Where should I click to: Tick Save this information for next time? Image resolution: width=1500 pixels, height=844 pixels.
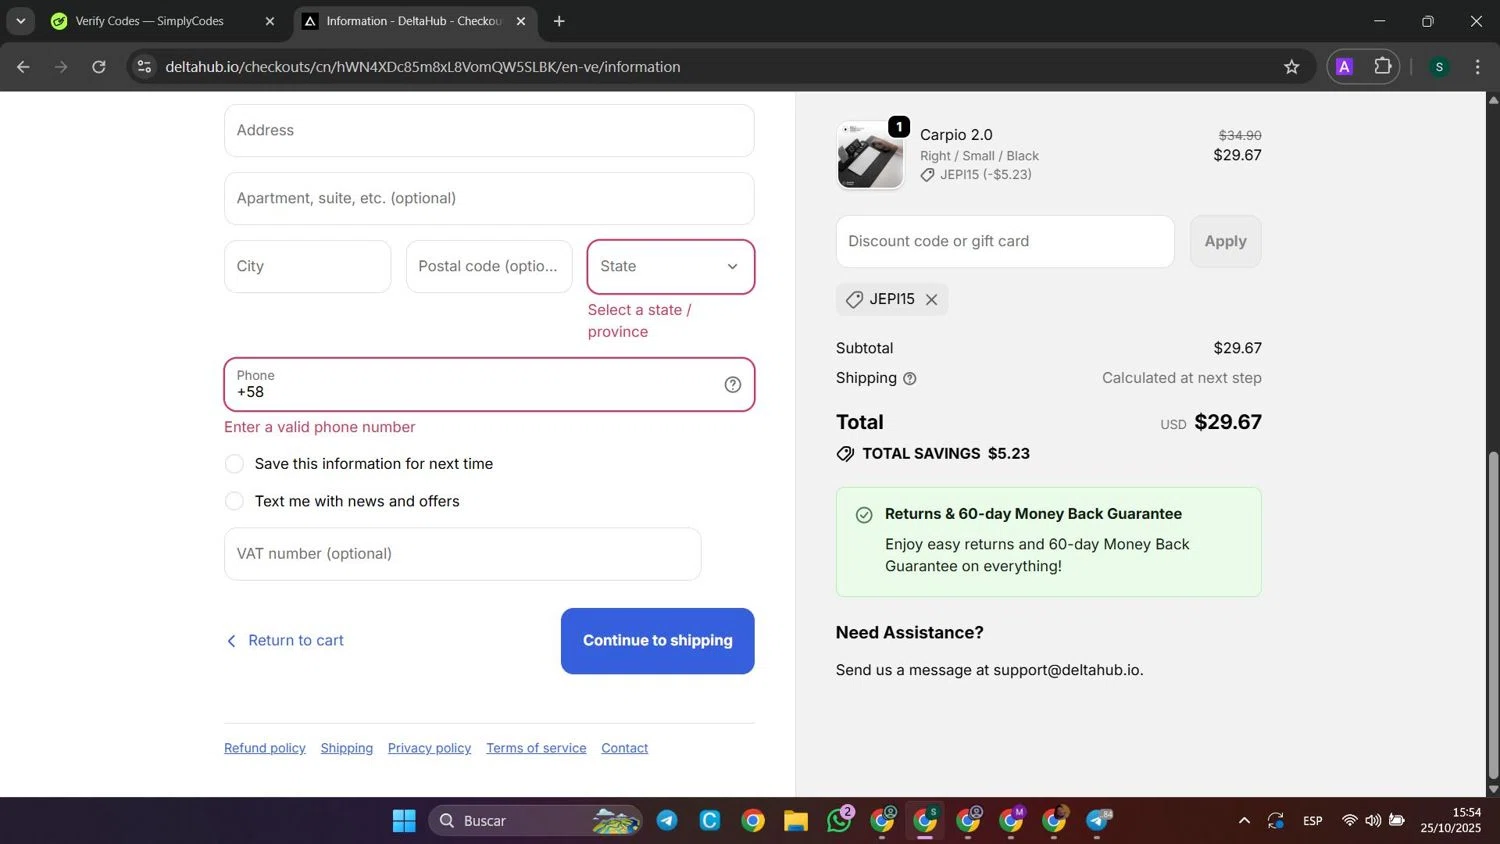pos(234,464)
